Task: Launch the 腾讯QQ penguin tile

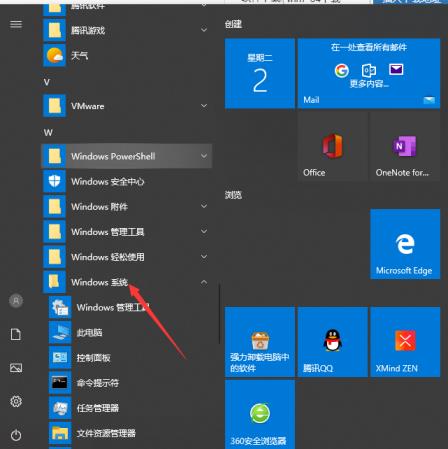Action: coord(333,342)
